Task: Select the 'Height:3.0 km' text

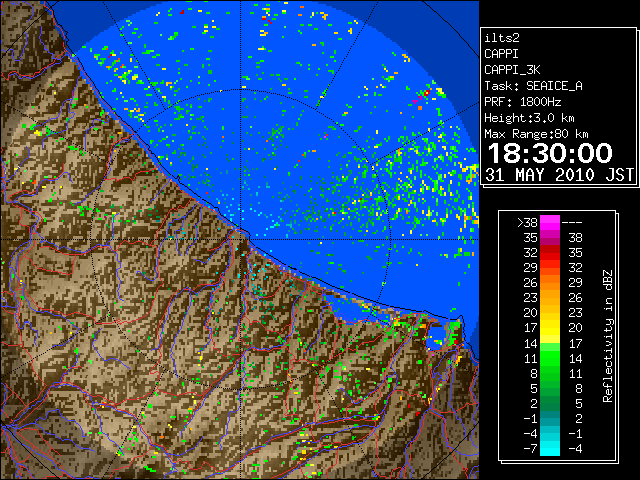Action: coord(529,118)
